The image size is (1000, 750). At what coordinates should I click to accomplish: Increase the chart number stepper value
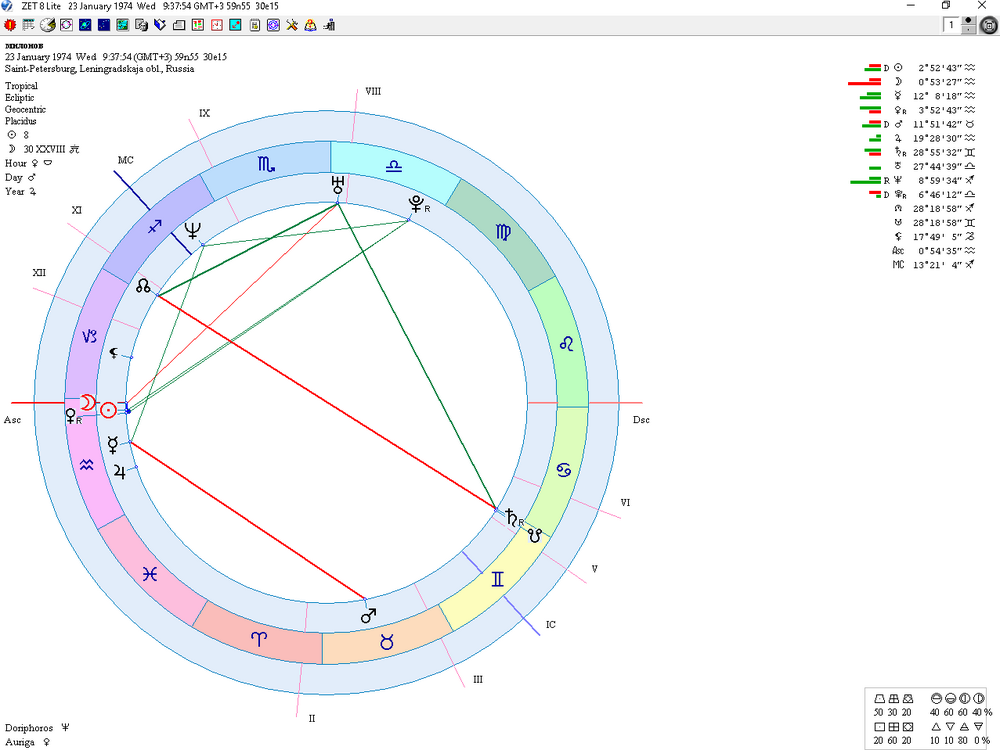click(969, 22)
